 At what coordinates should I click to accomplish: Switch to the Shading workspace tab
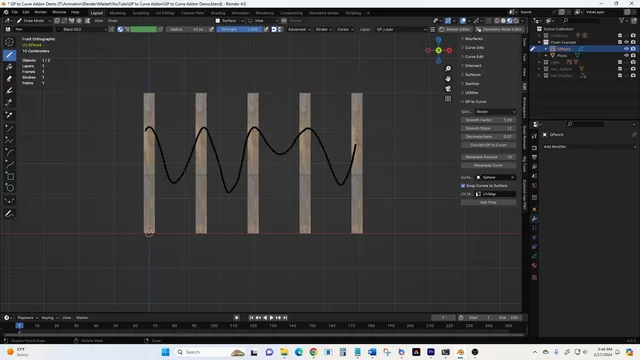pyautogui.click(x=218, y=13)
